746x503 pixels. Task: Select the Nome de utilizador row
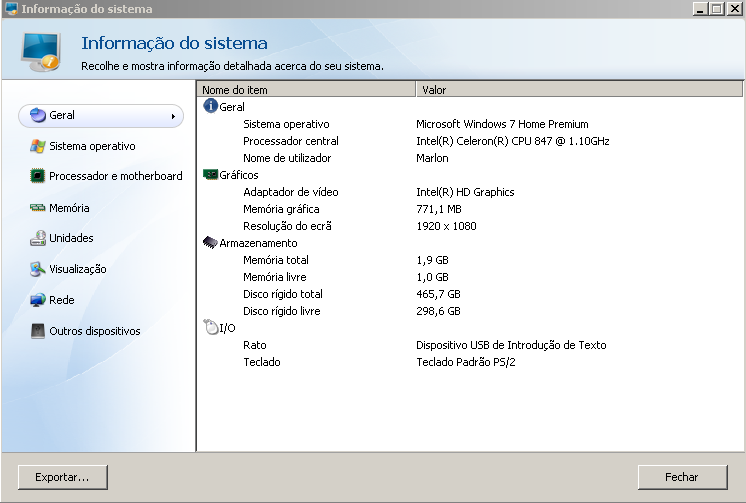coord(469,158)
